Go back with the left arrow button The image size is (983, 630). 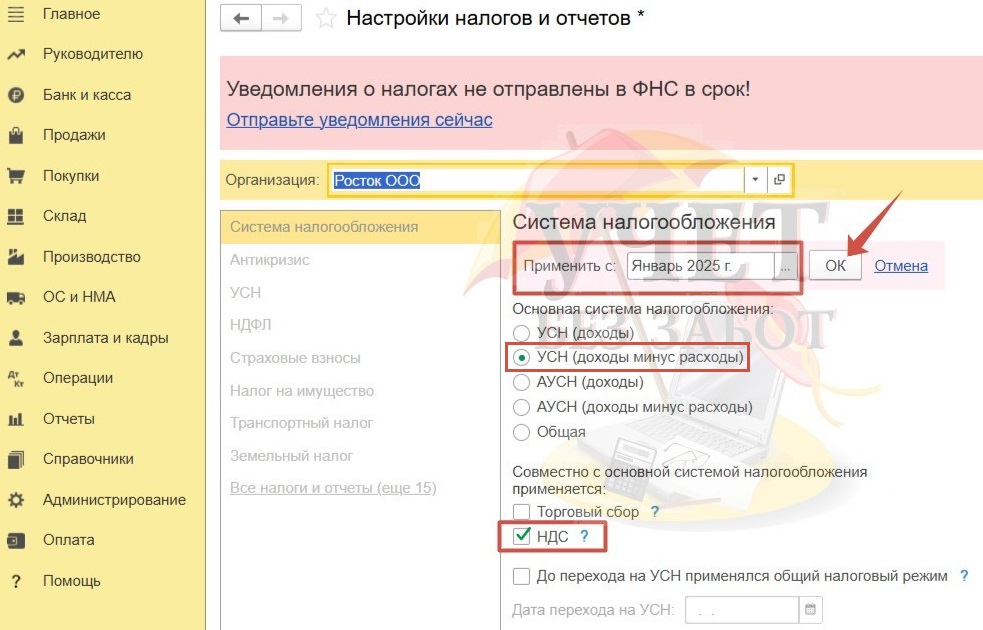[x=241, y=18]
